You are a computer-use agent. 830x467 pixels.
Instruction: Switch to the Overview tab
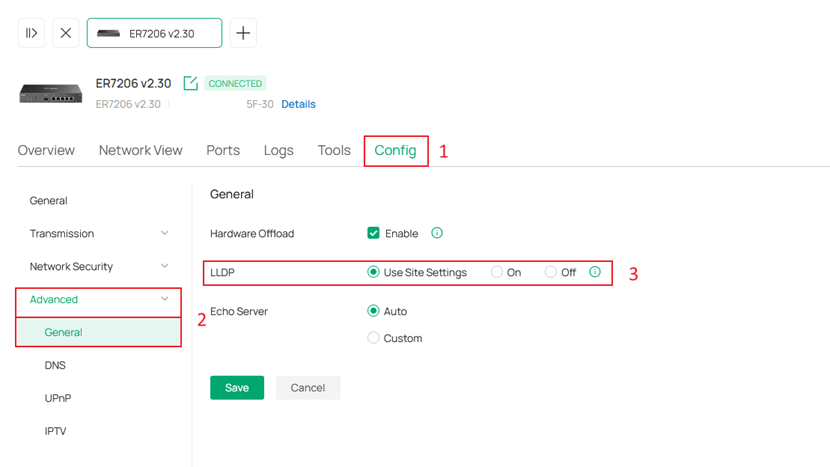(46, 150)
